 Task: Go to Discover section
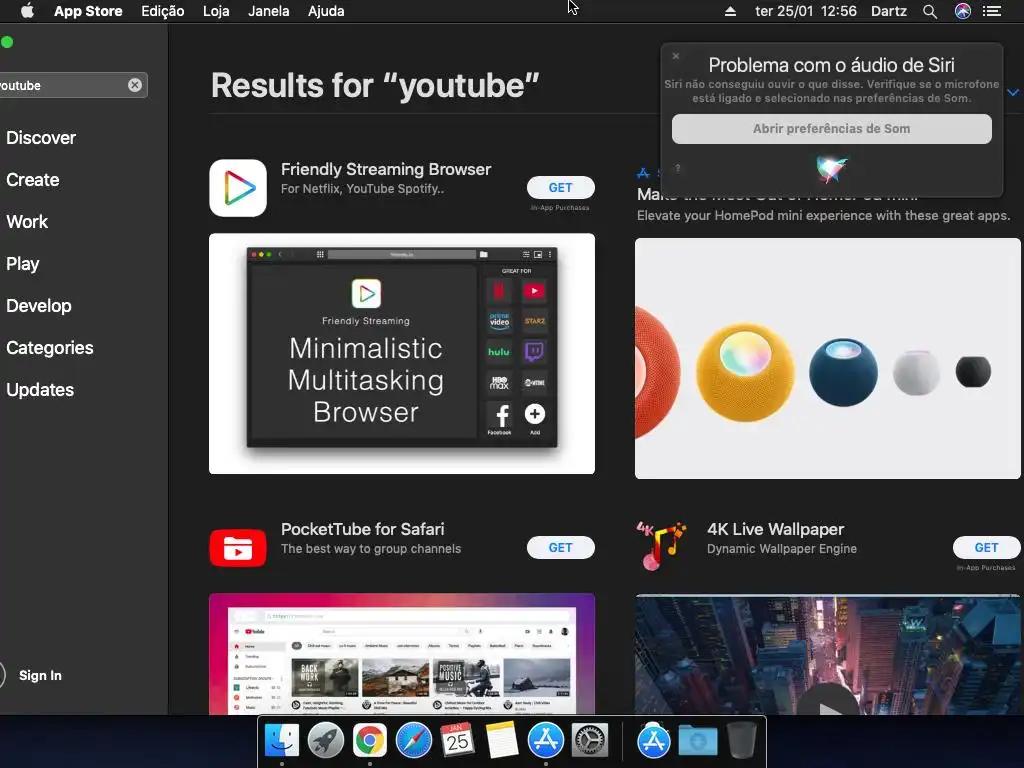pos(40,138)
